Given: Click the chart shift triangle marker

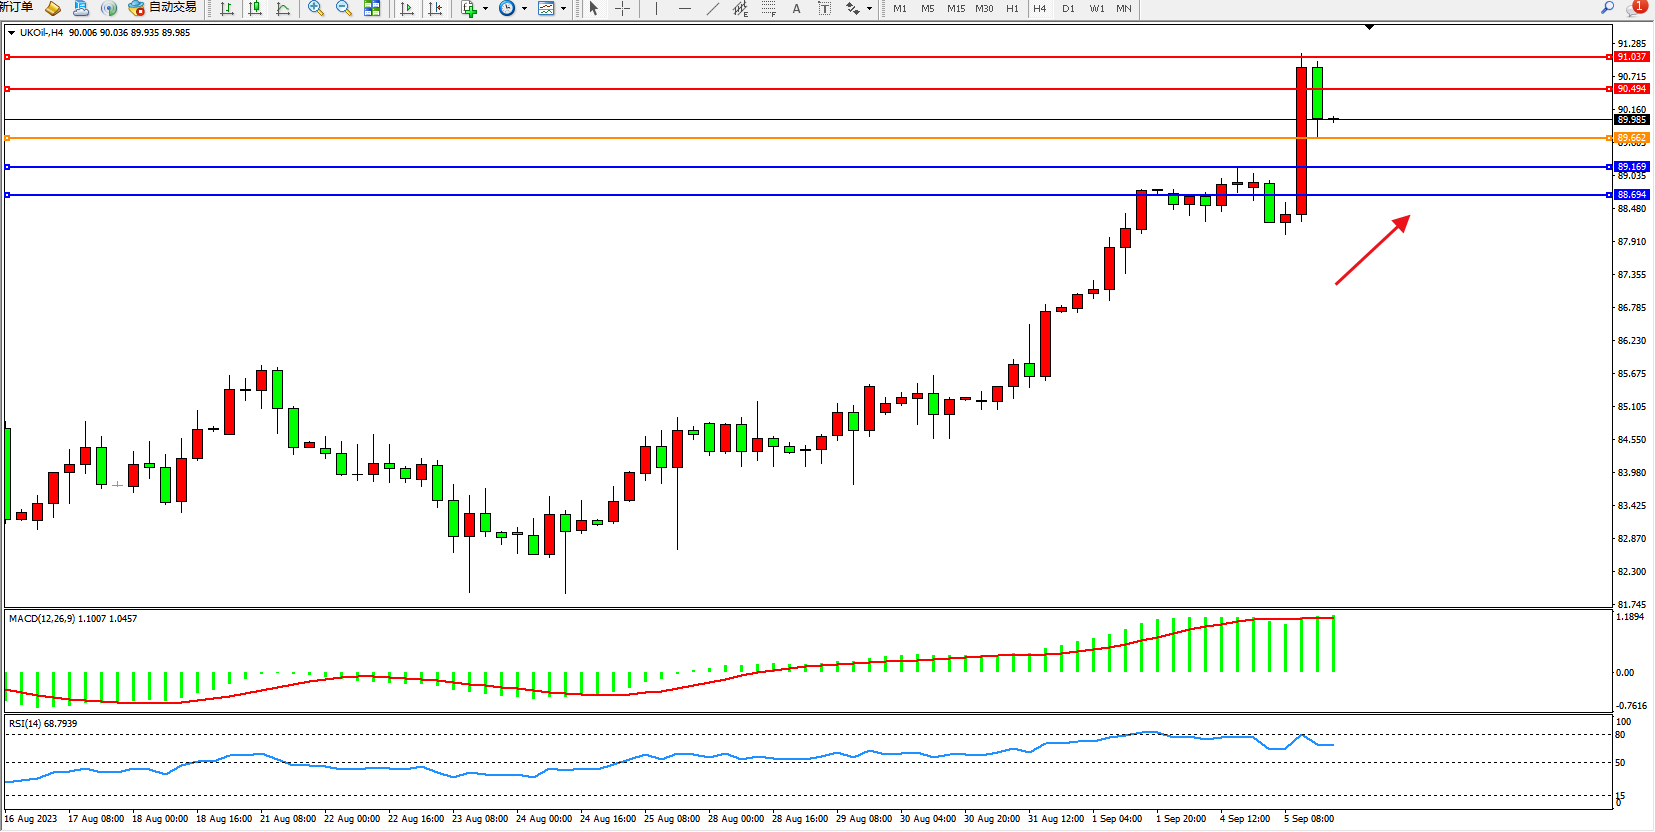Looking at the screenshot, I should point(1369,27).
